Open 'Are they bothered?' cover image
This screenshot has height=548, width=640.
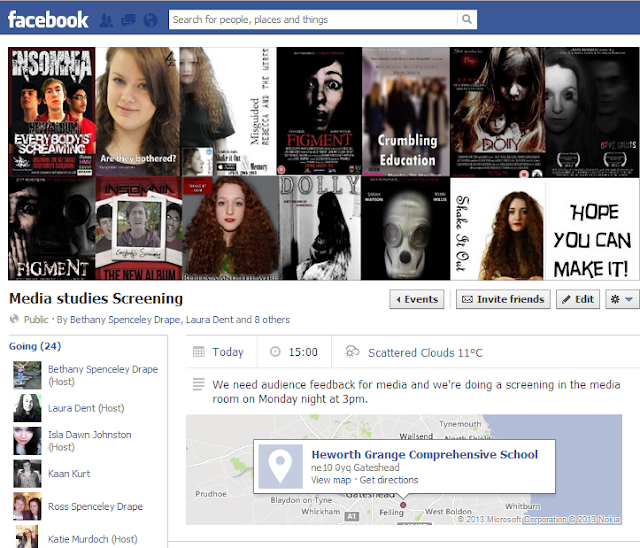[x=138, y=112]
